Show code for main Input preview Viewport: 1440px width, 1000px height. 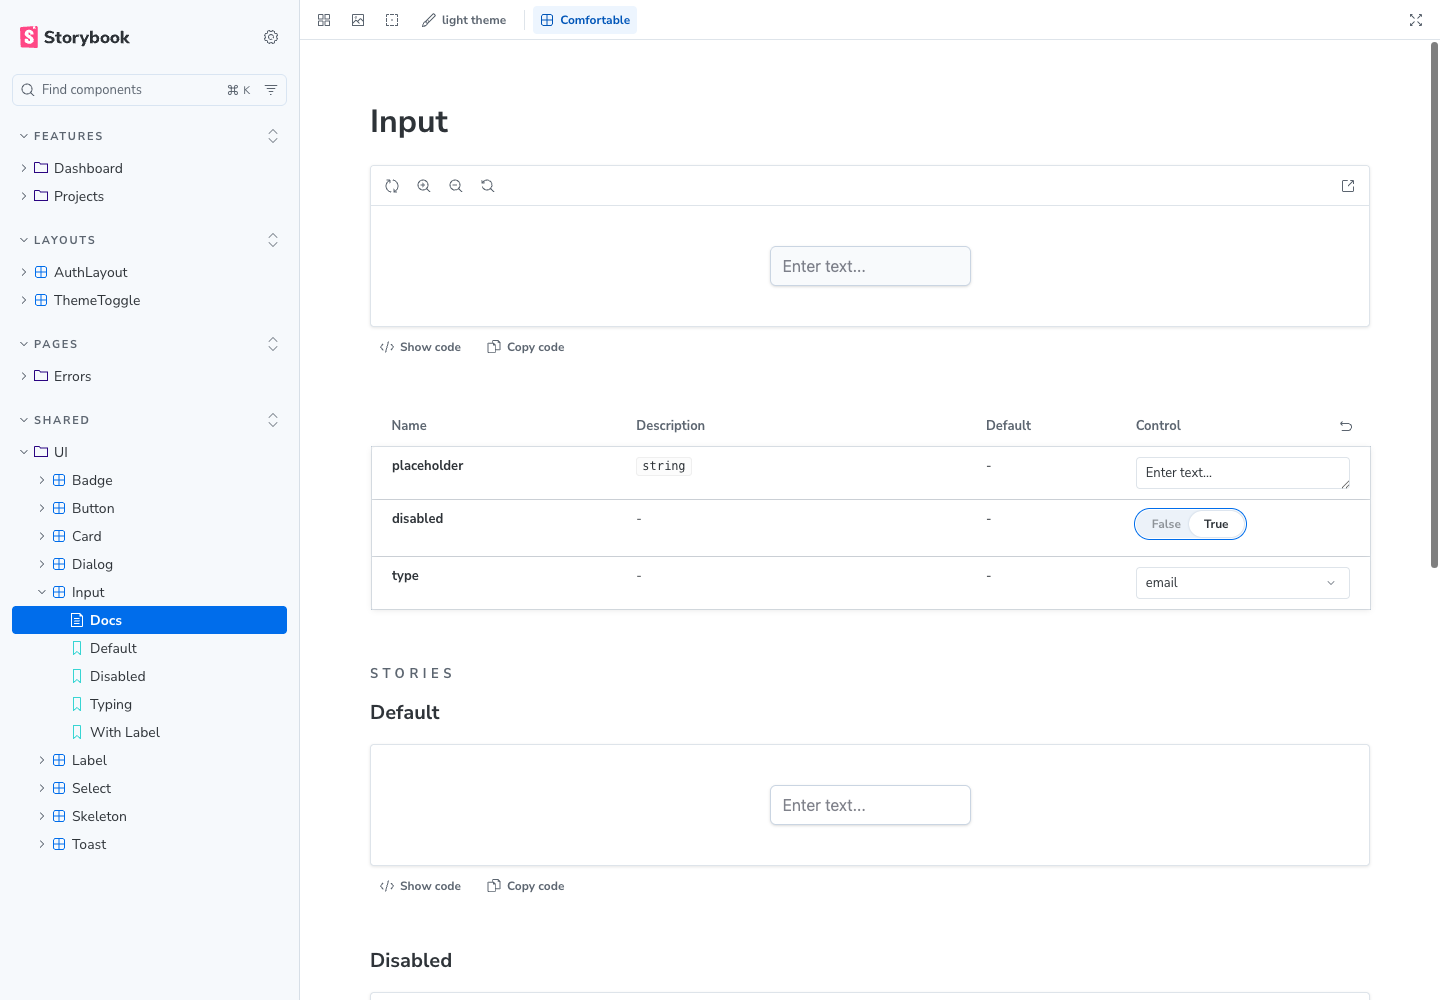coord(420,347)
